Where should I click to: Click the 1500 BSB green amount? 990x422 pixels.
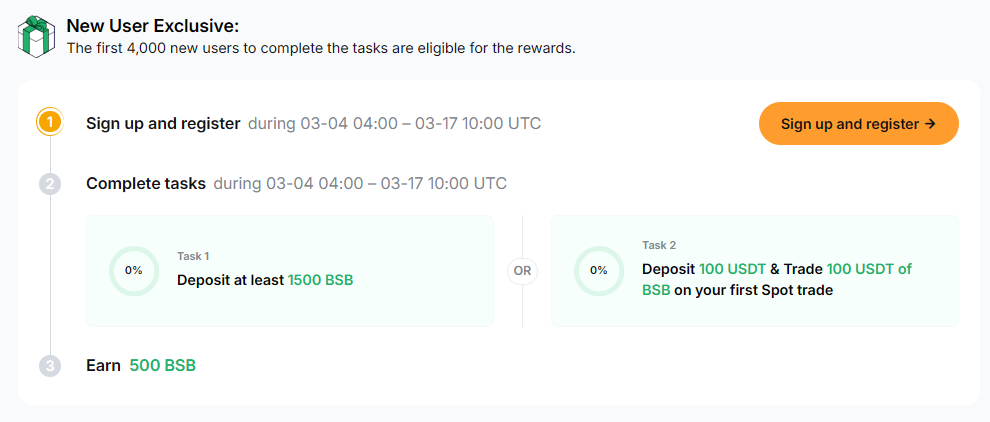pos(320,280)
